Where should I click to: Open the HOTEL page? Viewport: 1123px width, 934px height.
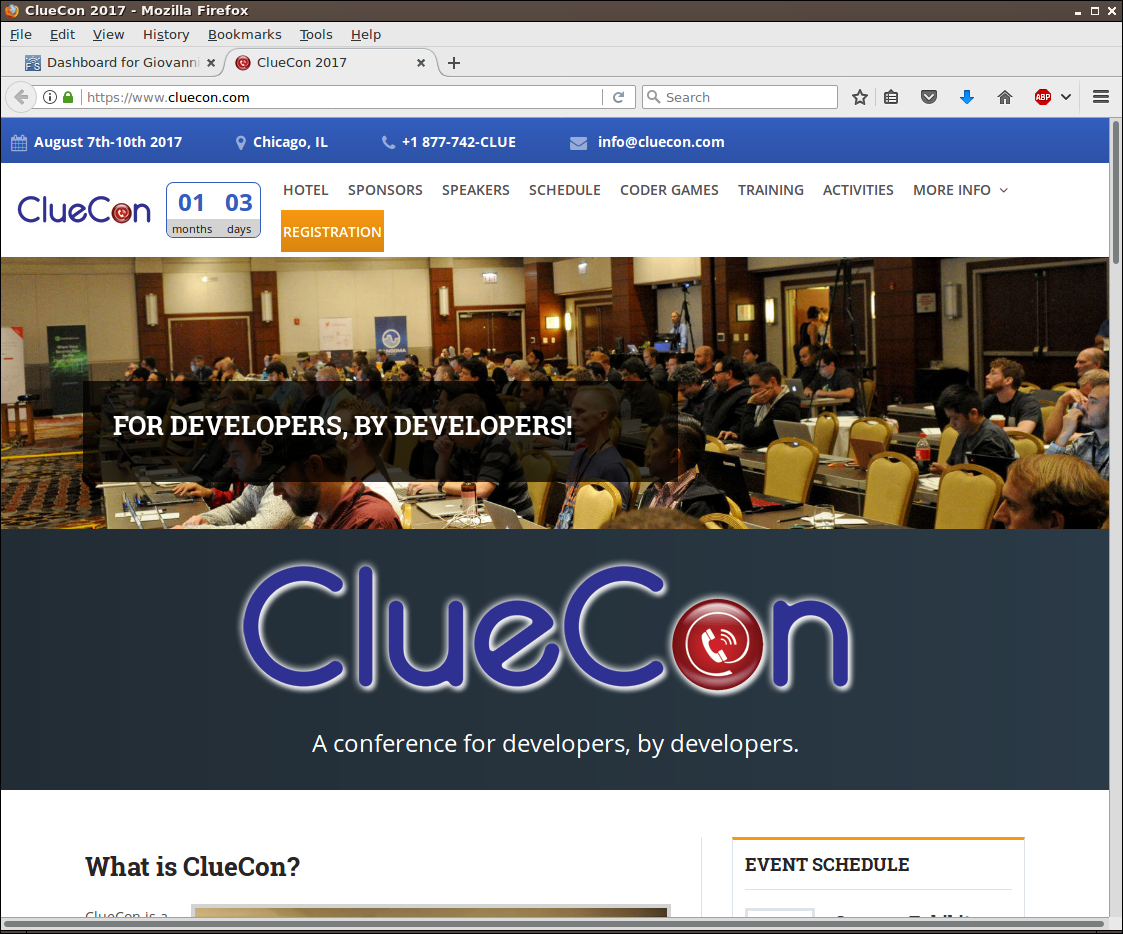point(306,190)
